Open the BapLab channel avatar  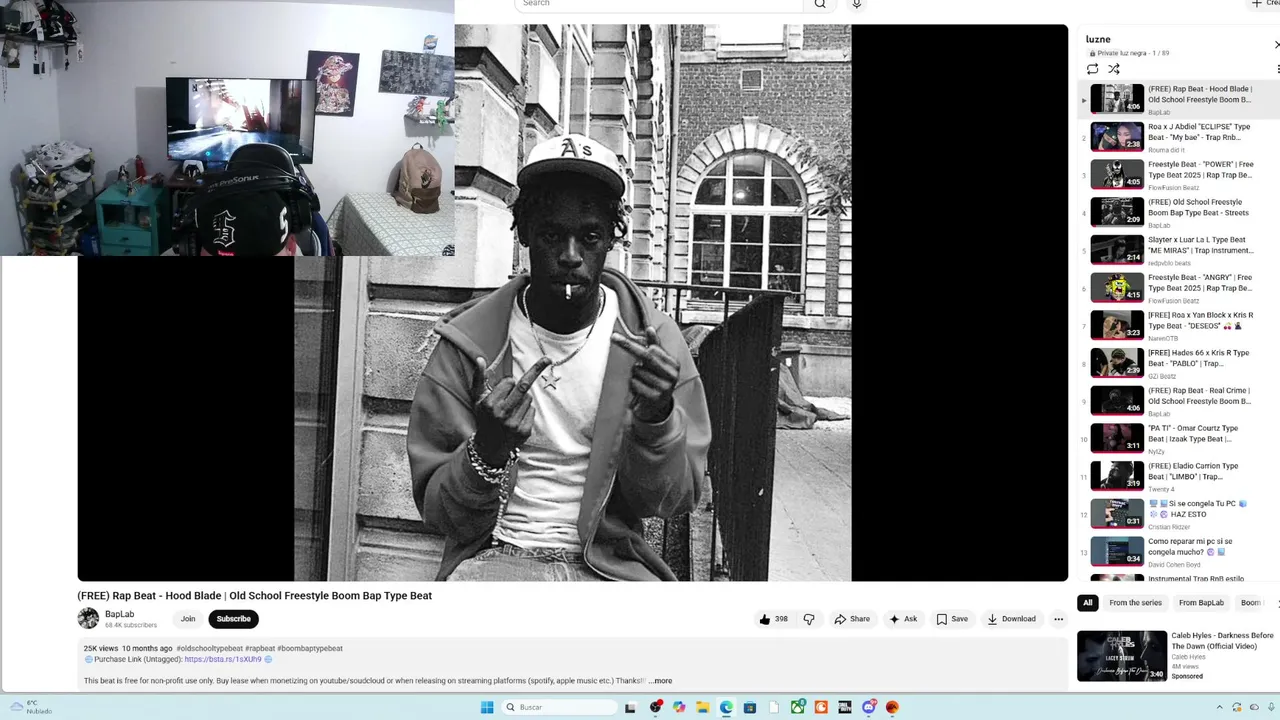coord(88,619)
